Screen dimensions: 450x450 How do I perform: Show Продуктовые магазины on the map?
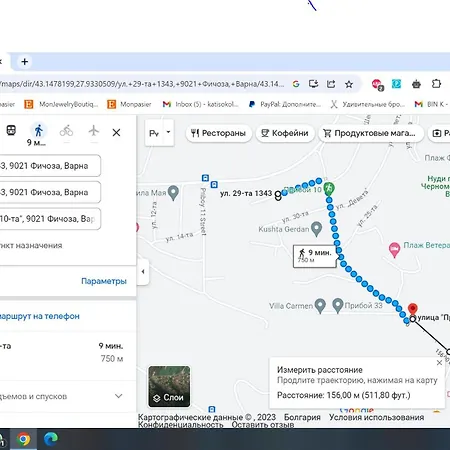coord(370,133)
